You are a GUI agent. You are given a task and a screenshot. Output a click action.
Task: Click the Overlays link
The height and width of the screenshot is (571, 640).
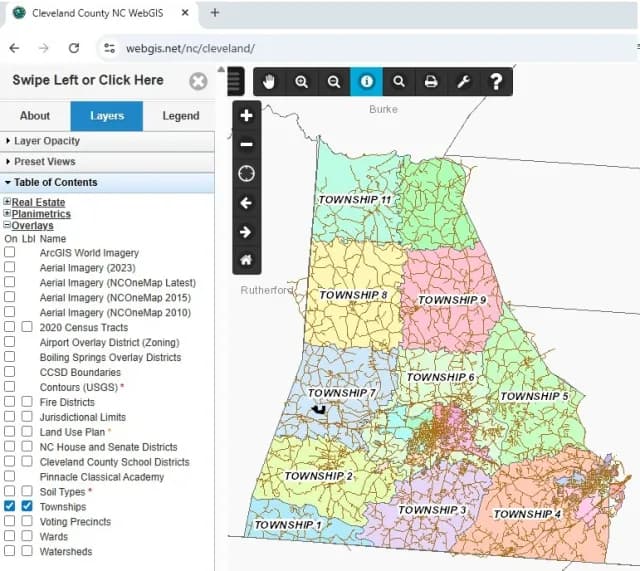(33, 225)
